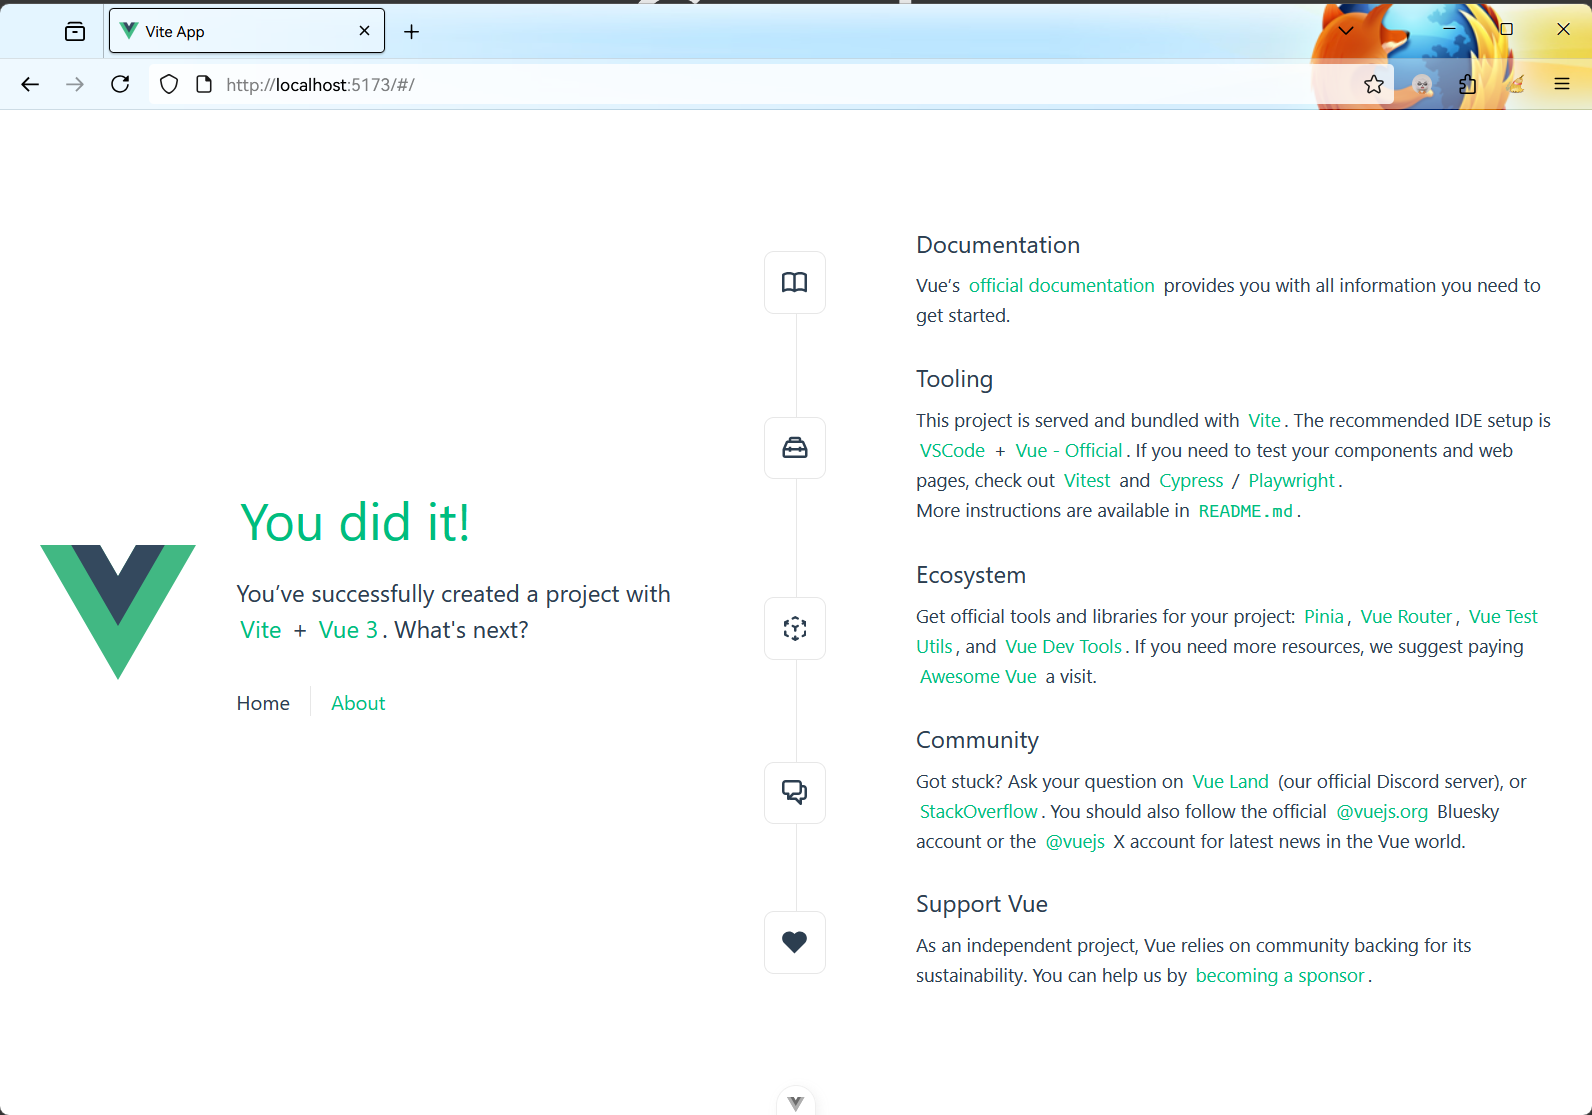
Task: Click the Vue 3 link in the greeting
Action: click(348, 630)
